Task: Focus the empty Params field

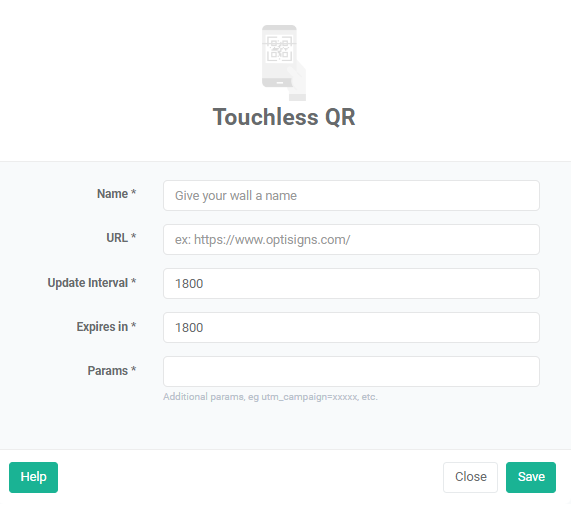Action: (x=351, y=371)
